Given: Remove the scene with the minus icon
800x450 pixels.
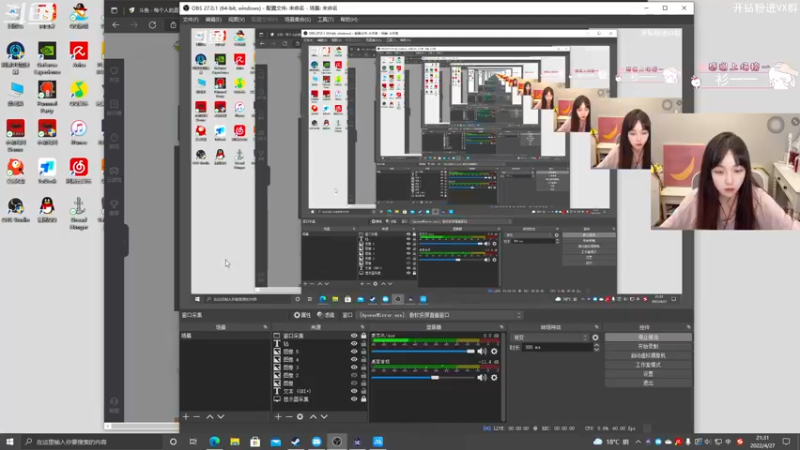Looking at the screenshot, I should (196, 417).
